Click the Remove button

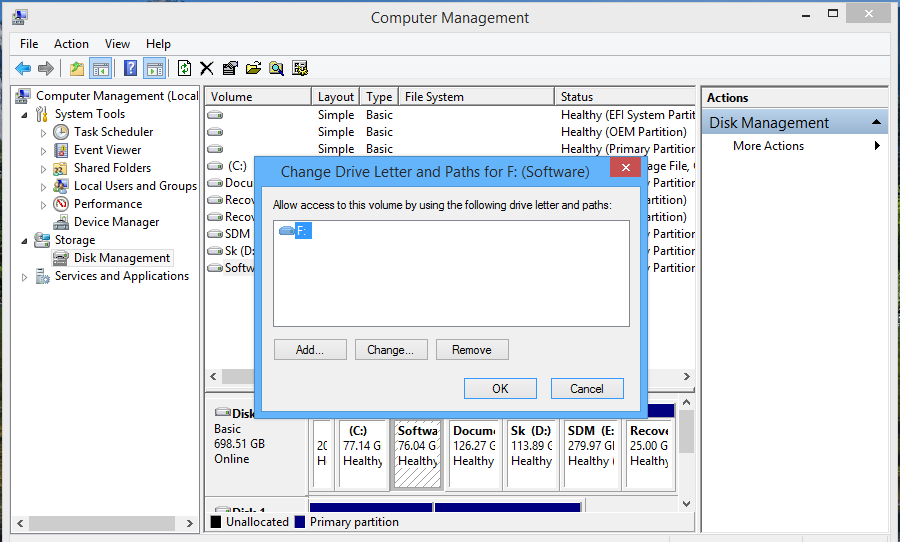point(472,350)
